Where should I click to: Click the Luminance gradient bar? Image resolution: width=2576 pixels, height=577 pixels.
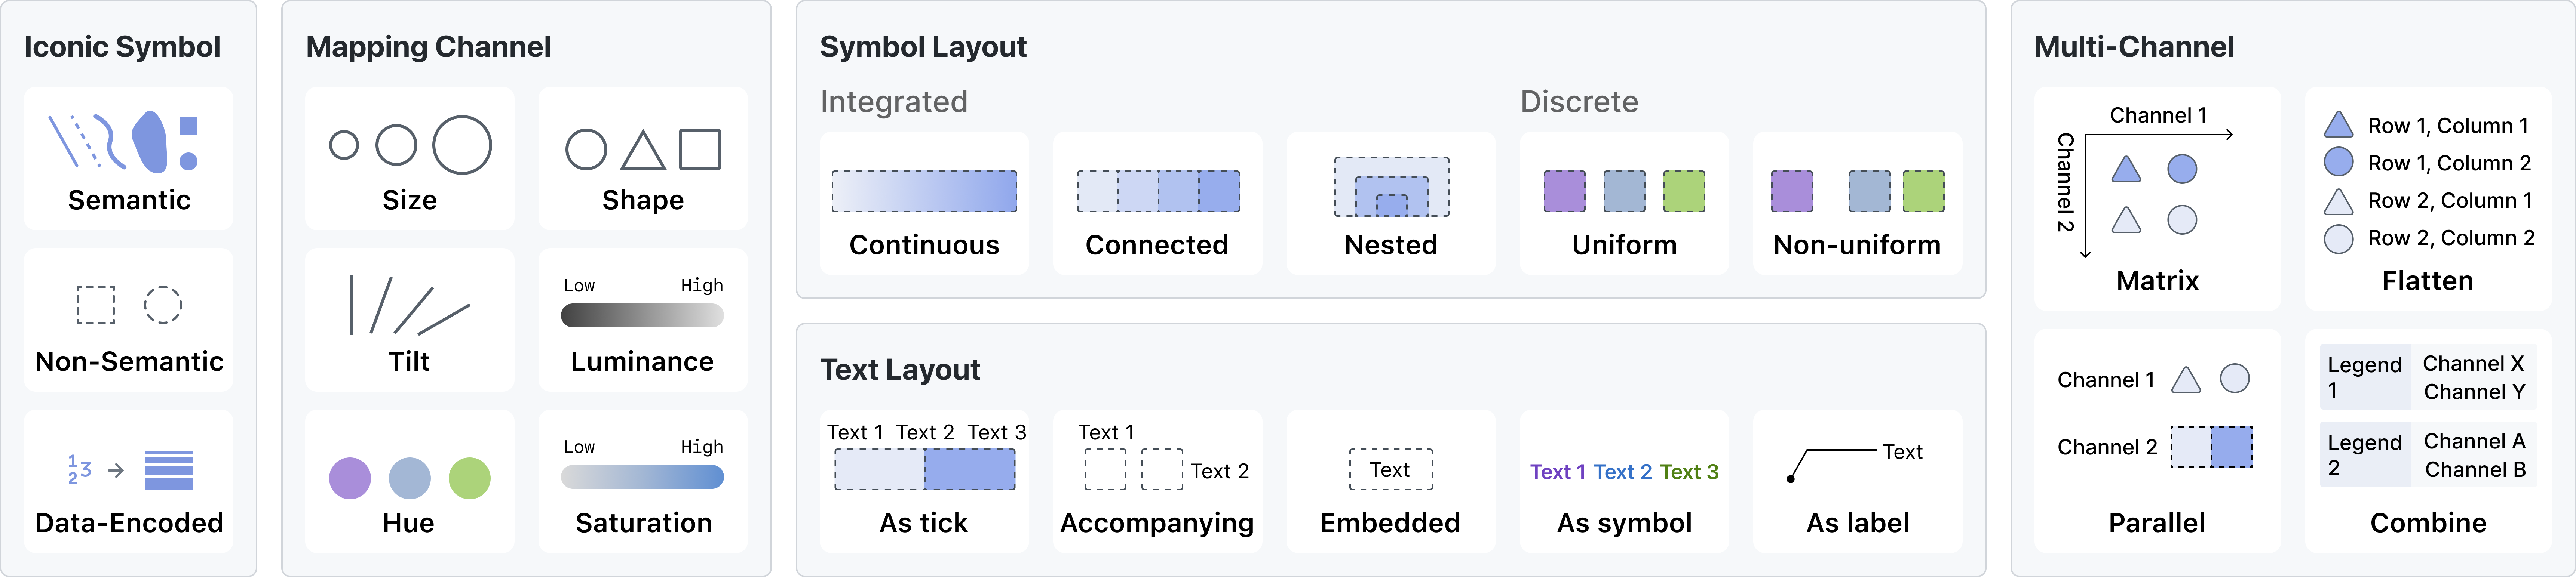point(642,316)
